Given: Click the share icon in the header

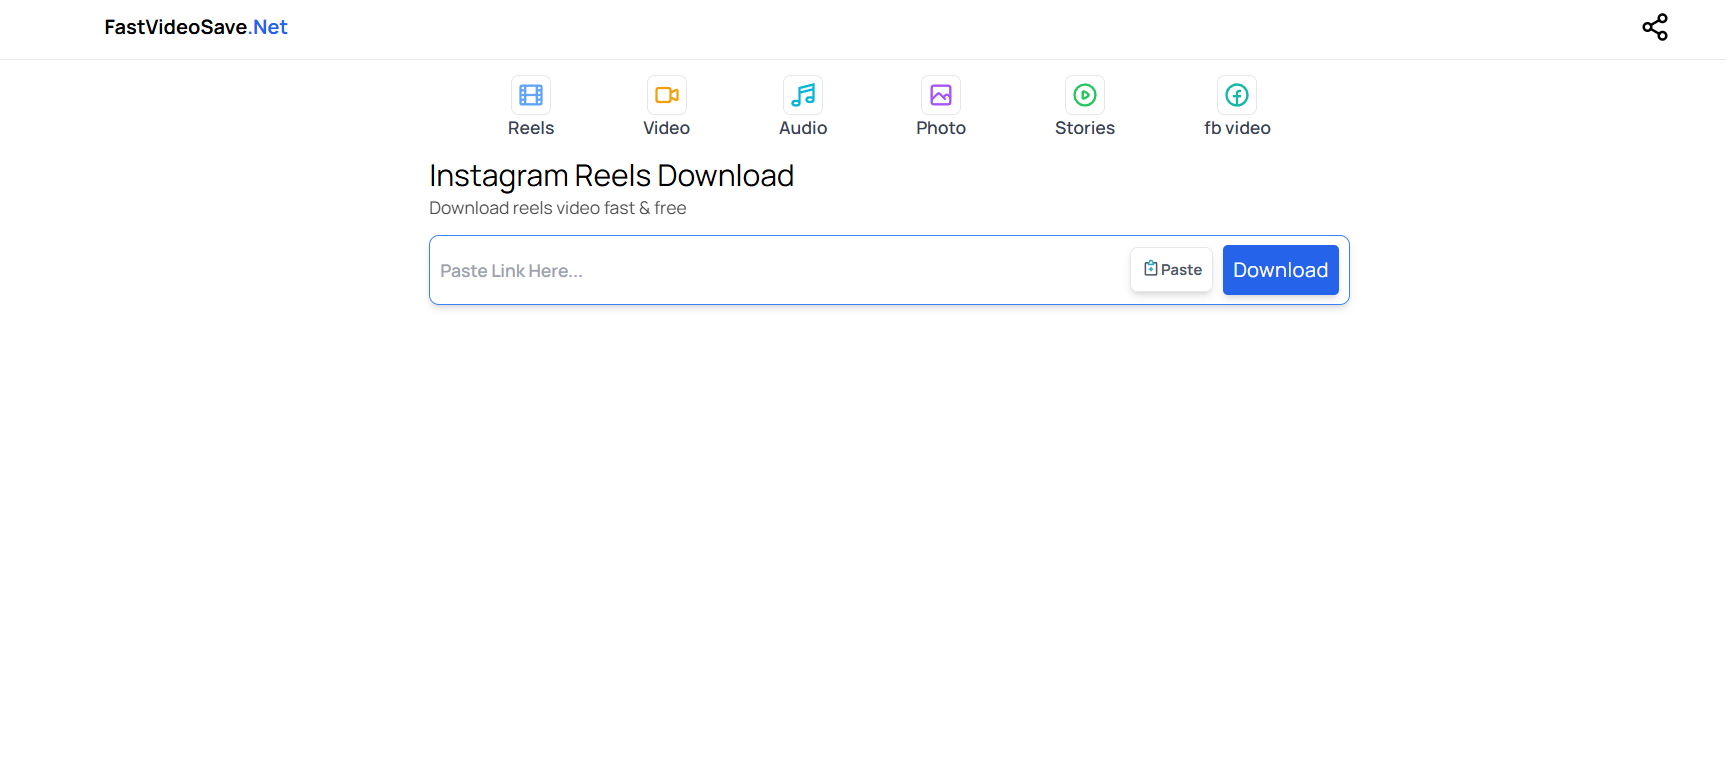Looking at the screenshot, I should click(1655, 27).
